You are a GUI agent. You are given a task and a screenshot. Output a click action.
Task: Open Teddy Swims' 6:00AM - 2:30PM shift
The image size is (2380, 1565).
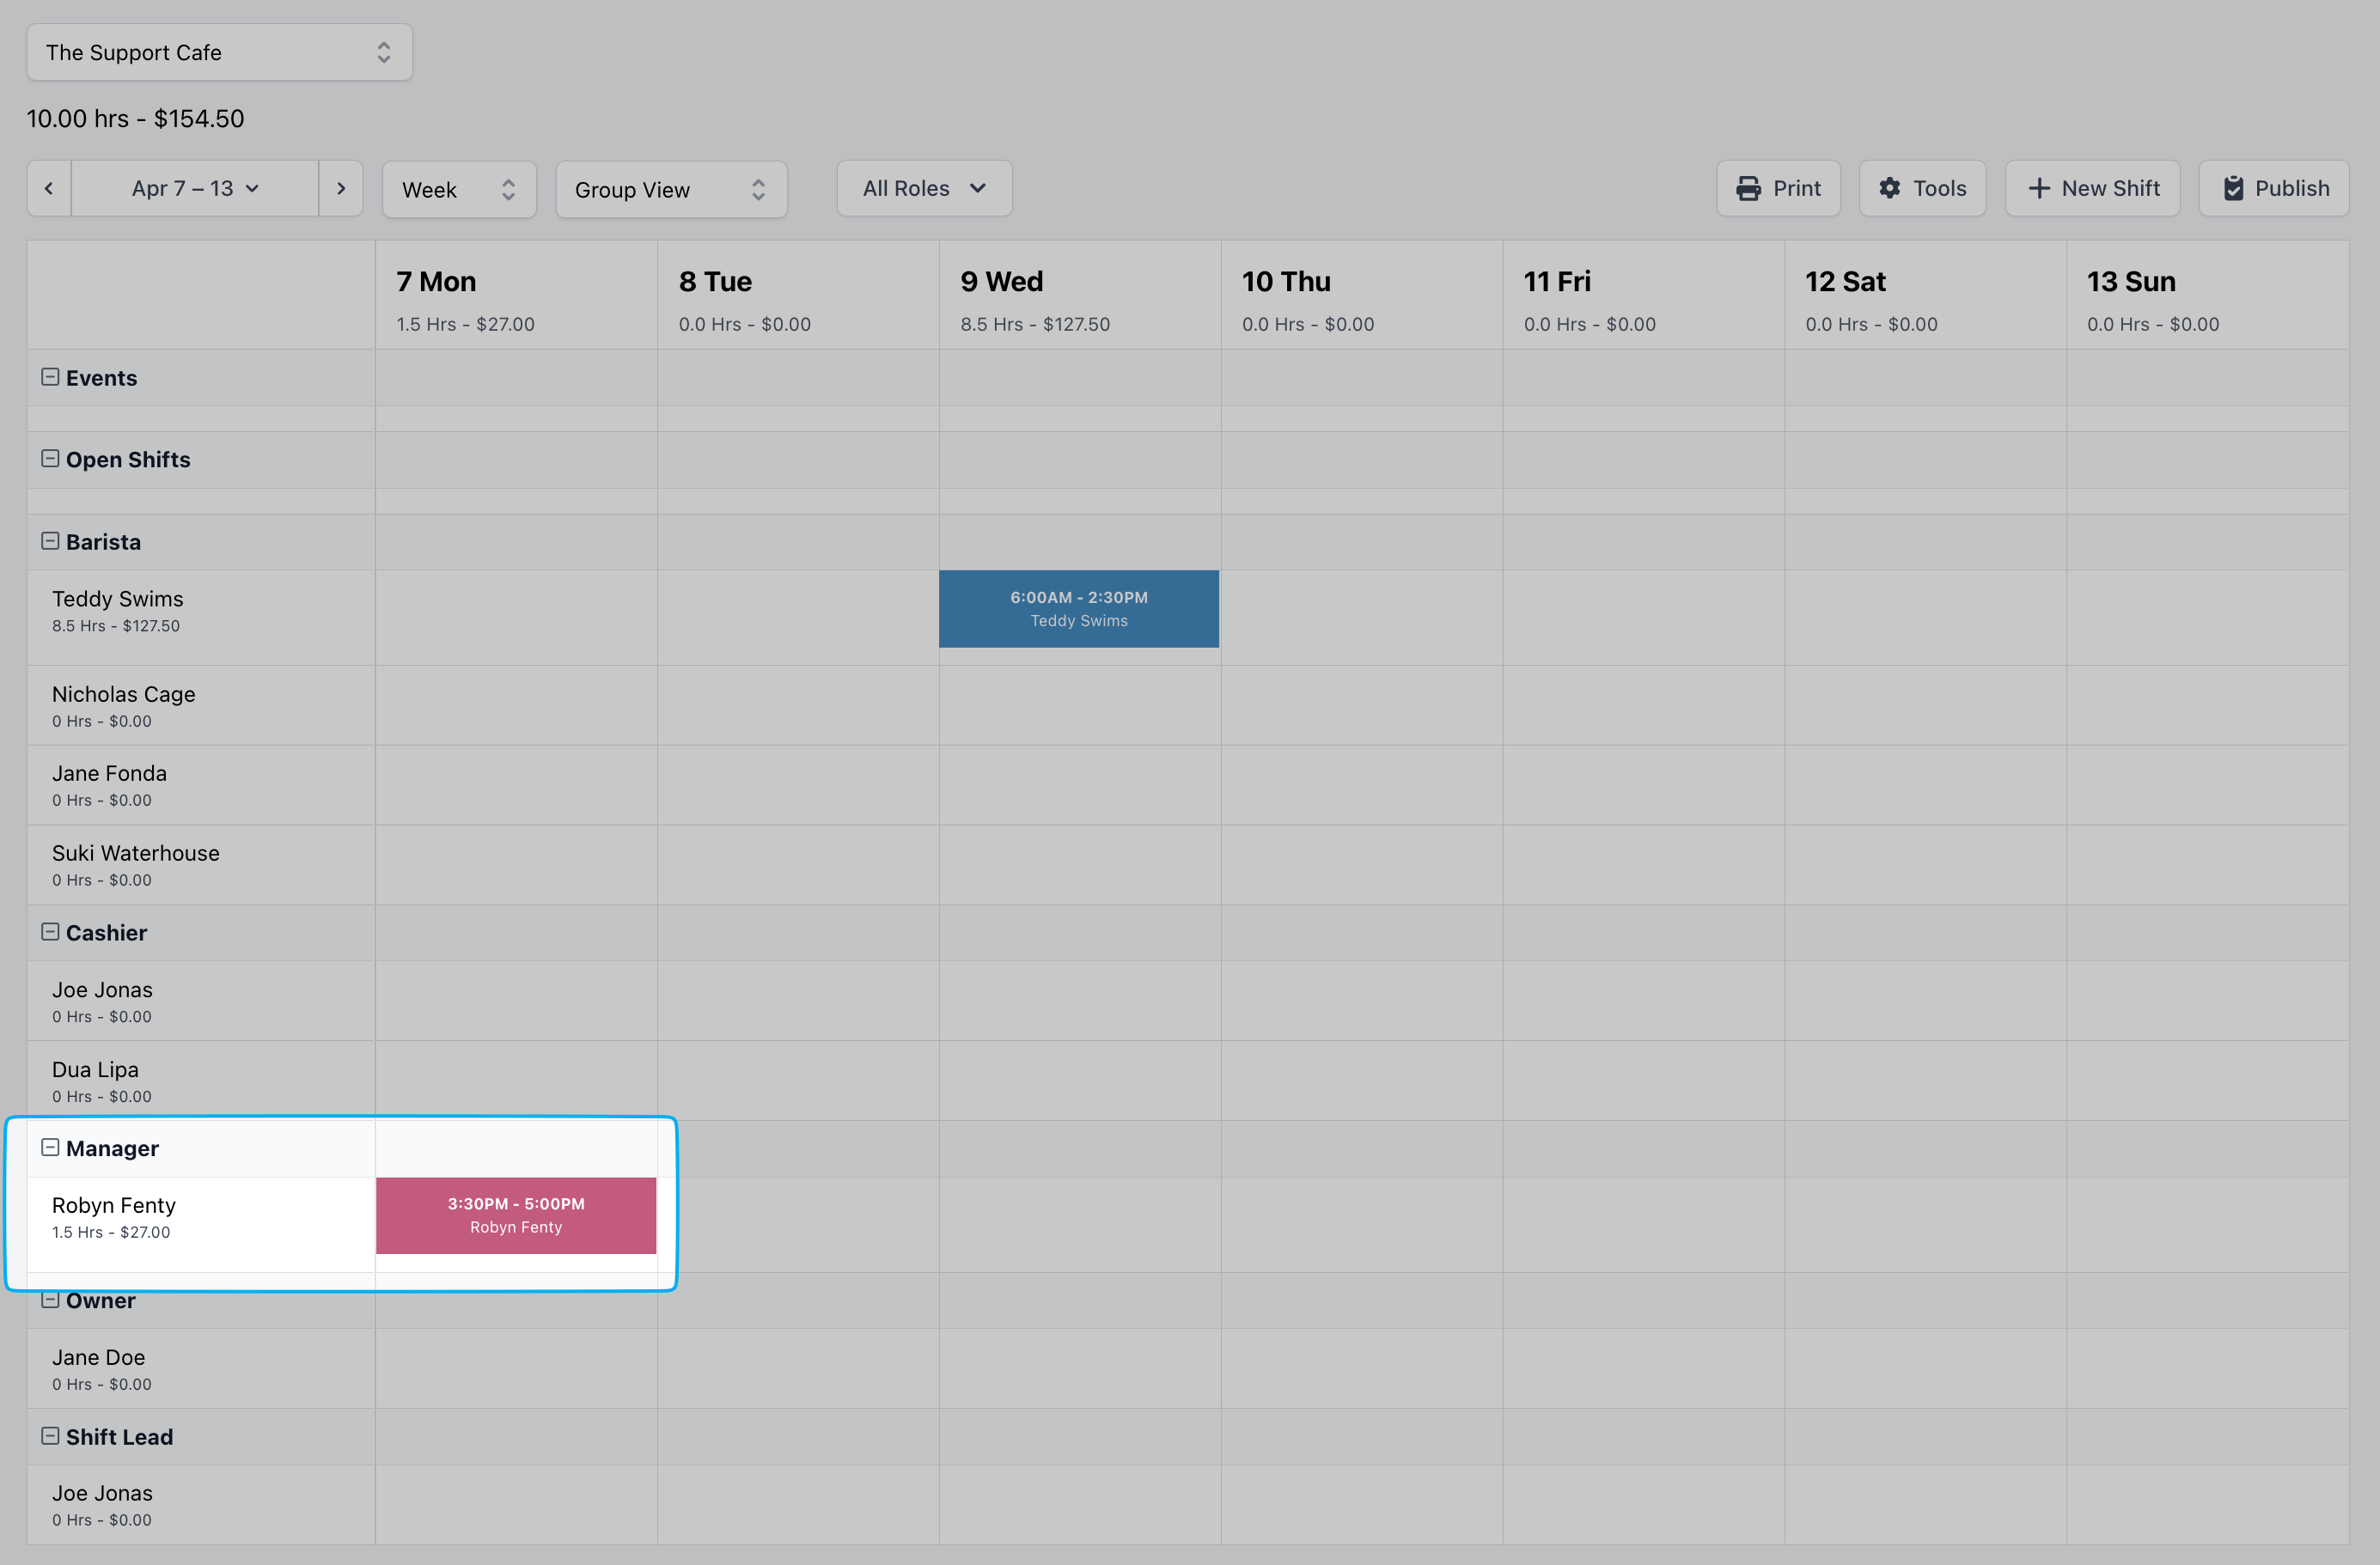[x=1078, y=609]
